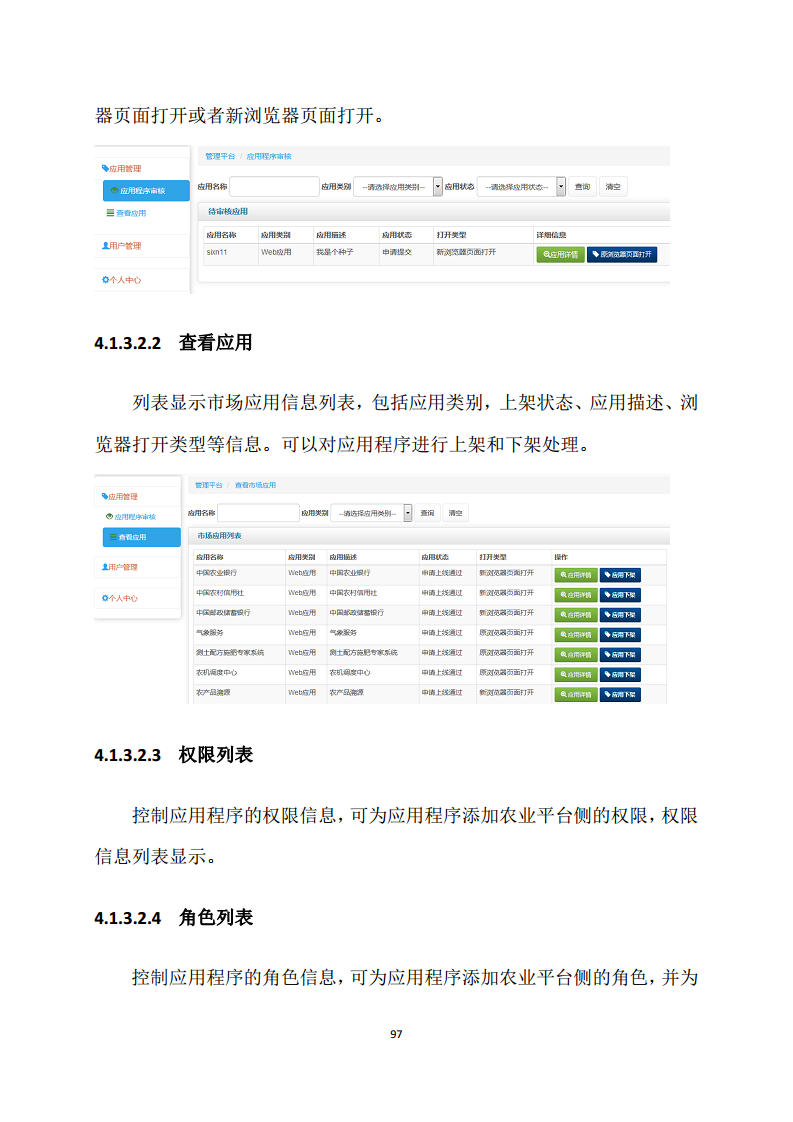
Task: Open 应用管理 in the 应用程序审核 page sidebar
Action: click(122, 169)
